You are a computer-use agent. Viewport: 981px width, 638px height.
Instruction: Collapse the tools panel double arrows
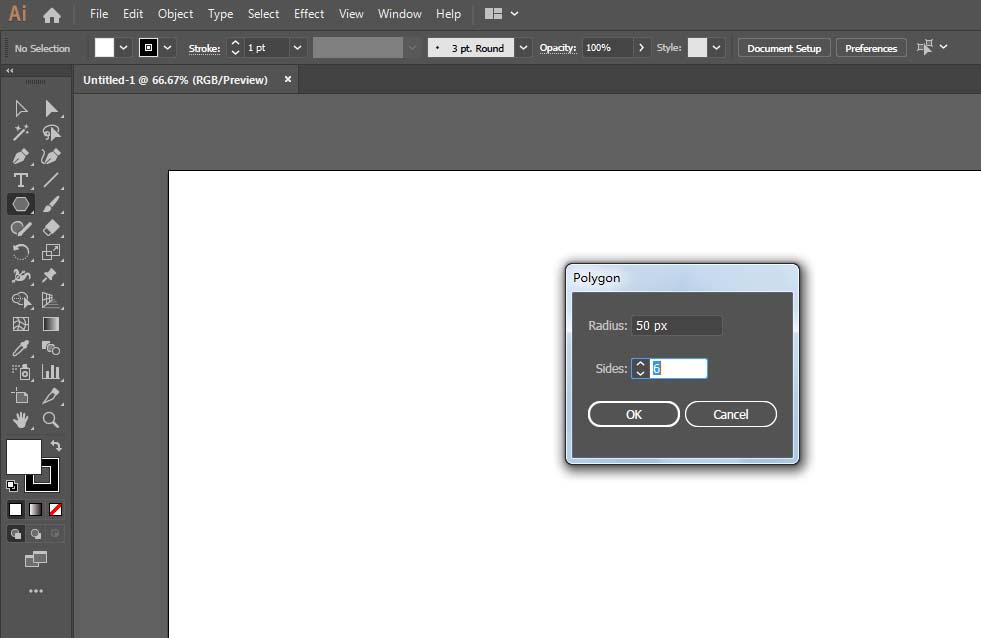(9, 71)
